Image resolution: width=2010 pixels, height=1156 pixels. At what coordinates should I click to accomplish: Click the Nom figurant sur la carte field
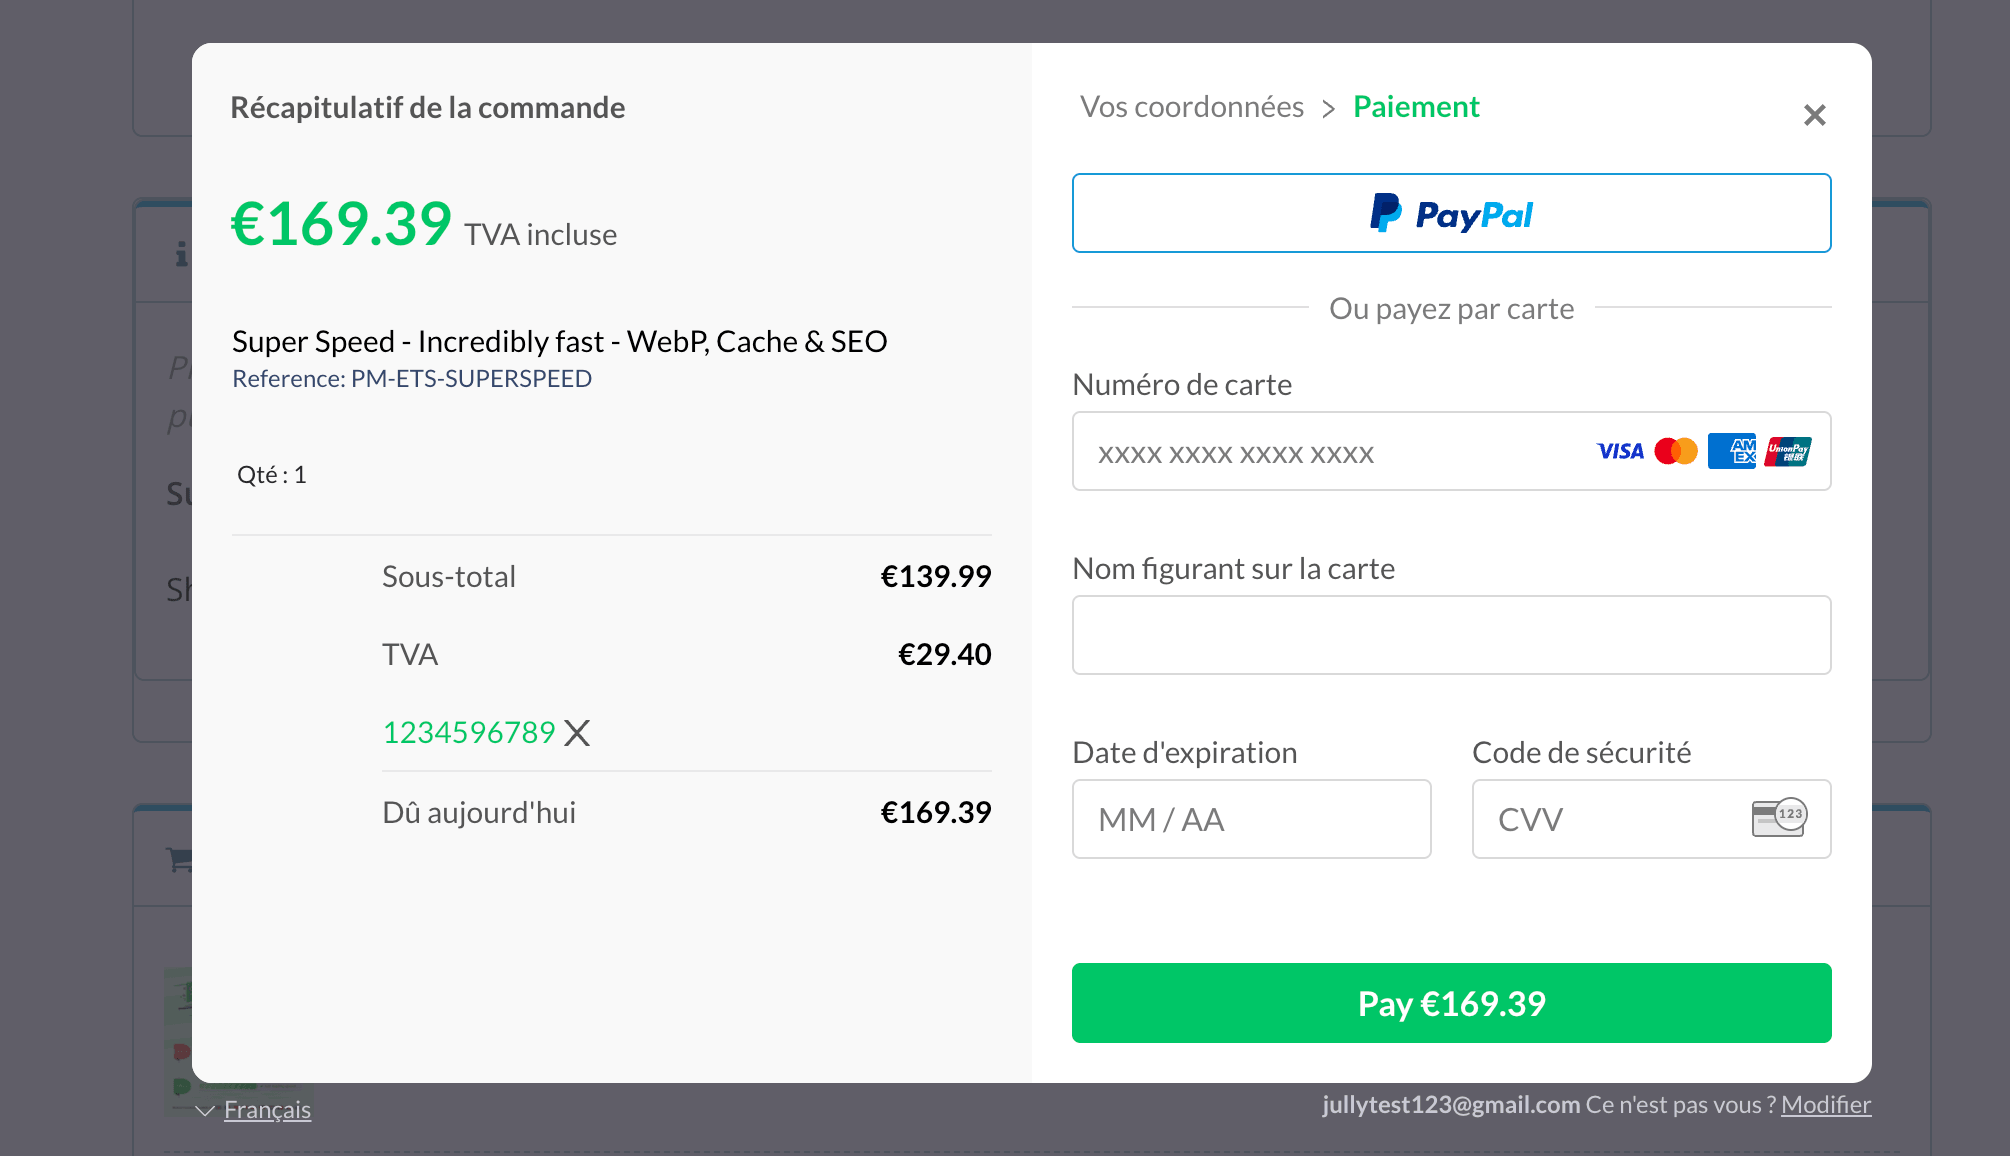point(1451,635)
